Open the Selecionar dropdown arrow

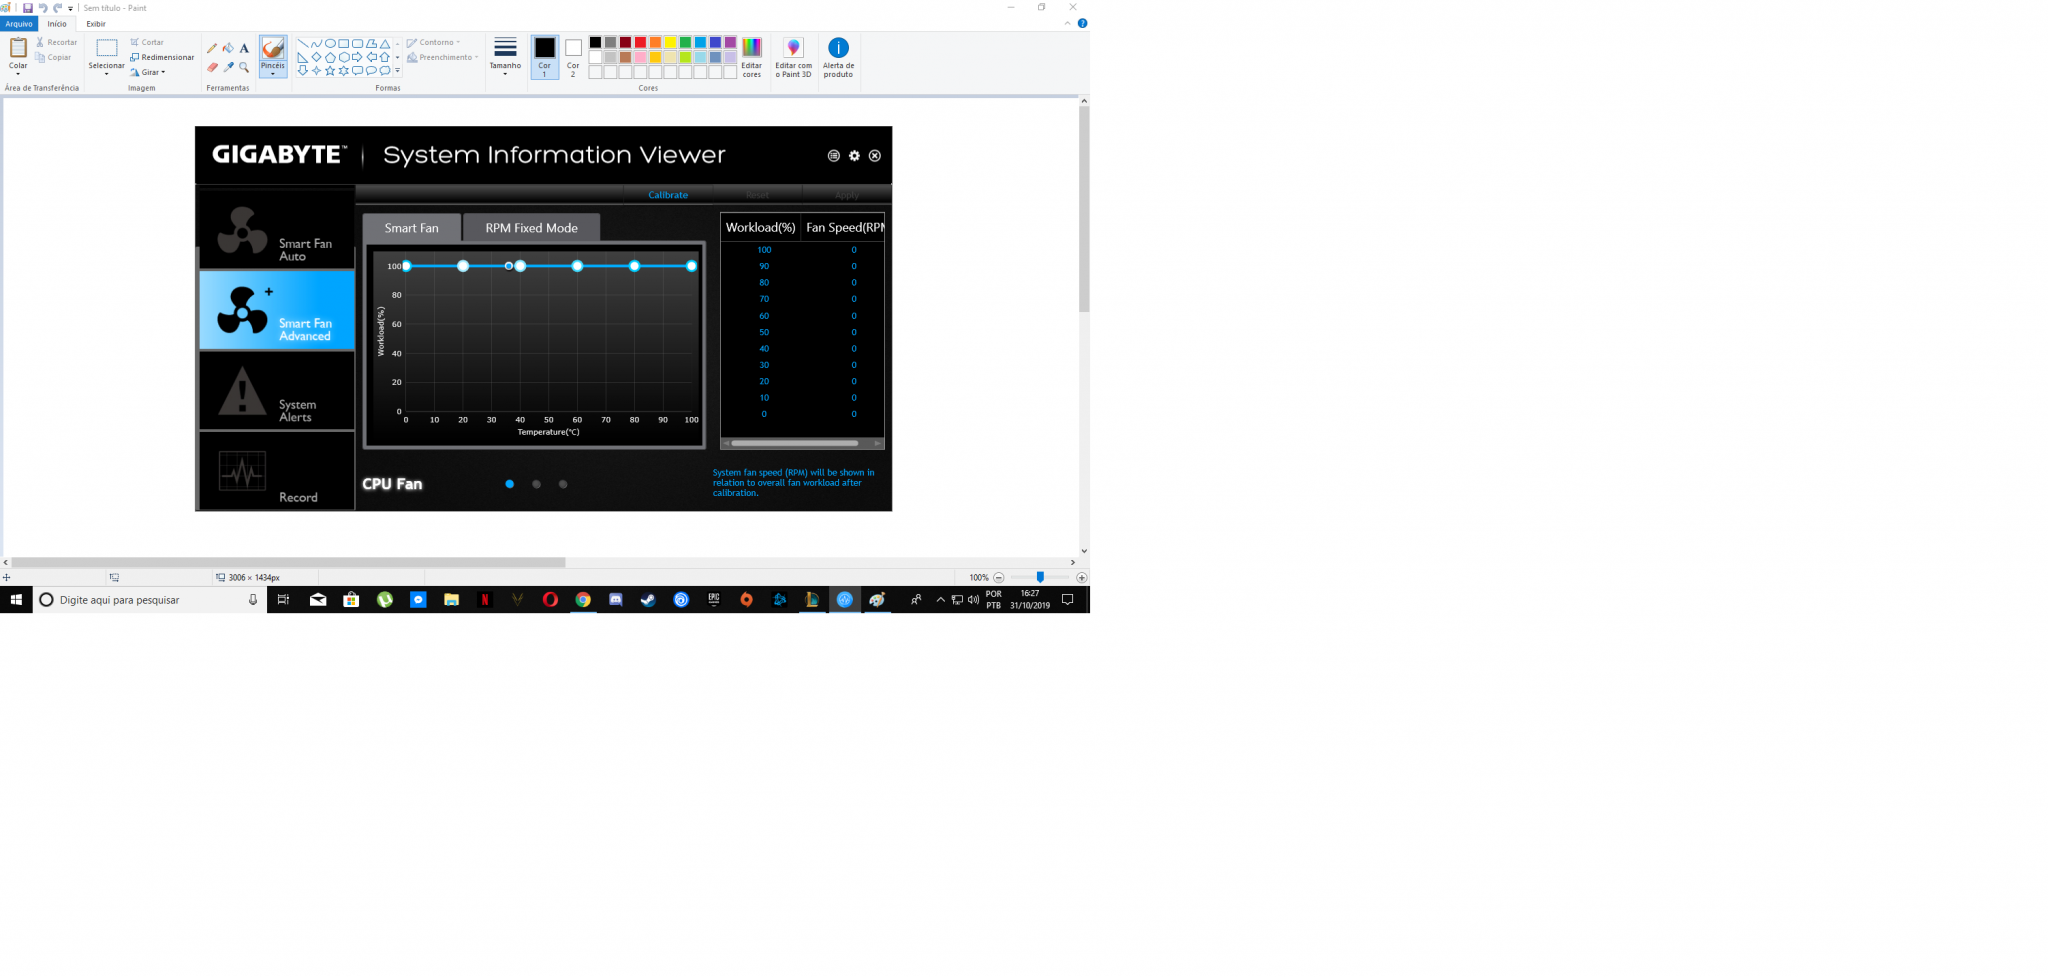[106, 74]
